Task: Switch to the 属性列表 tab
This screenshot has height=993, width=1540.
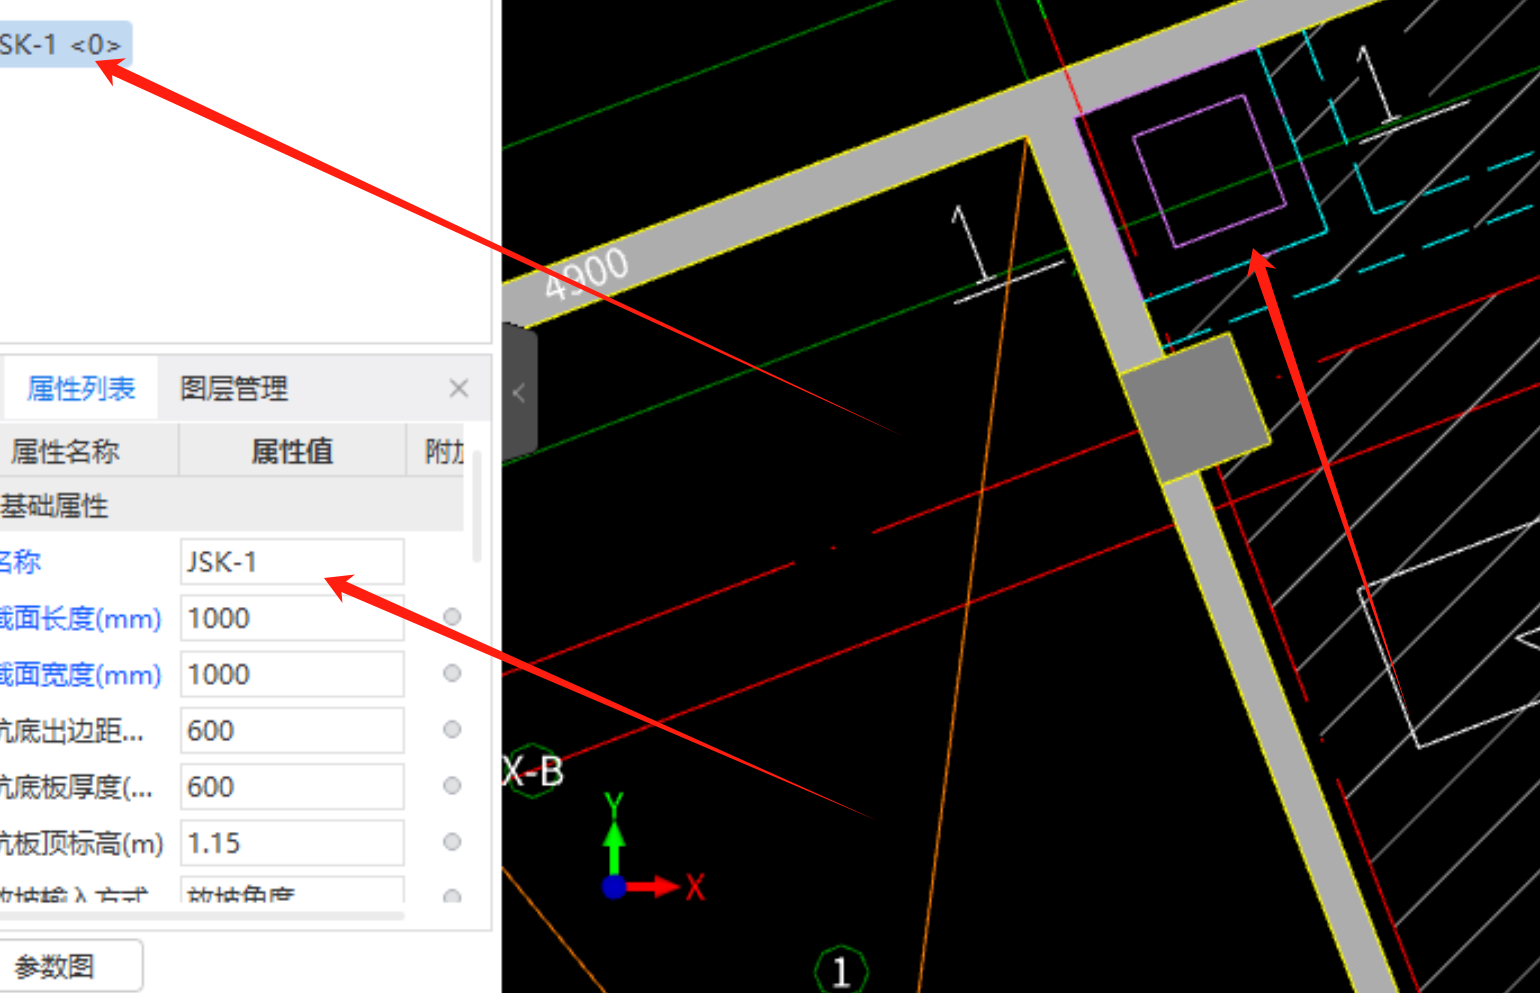Action: (81, 388)
